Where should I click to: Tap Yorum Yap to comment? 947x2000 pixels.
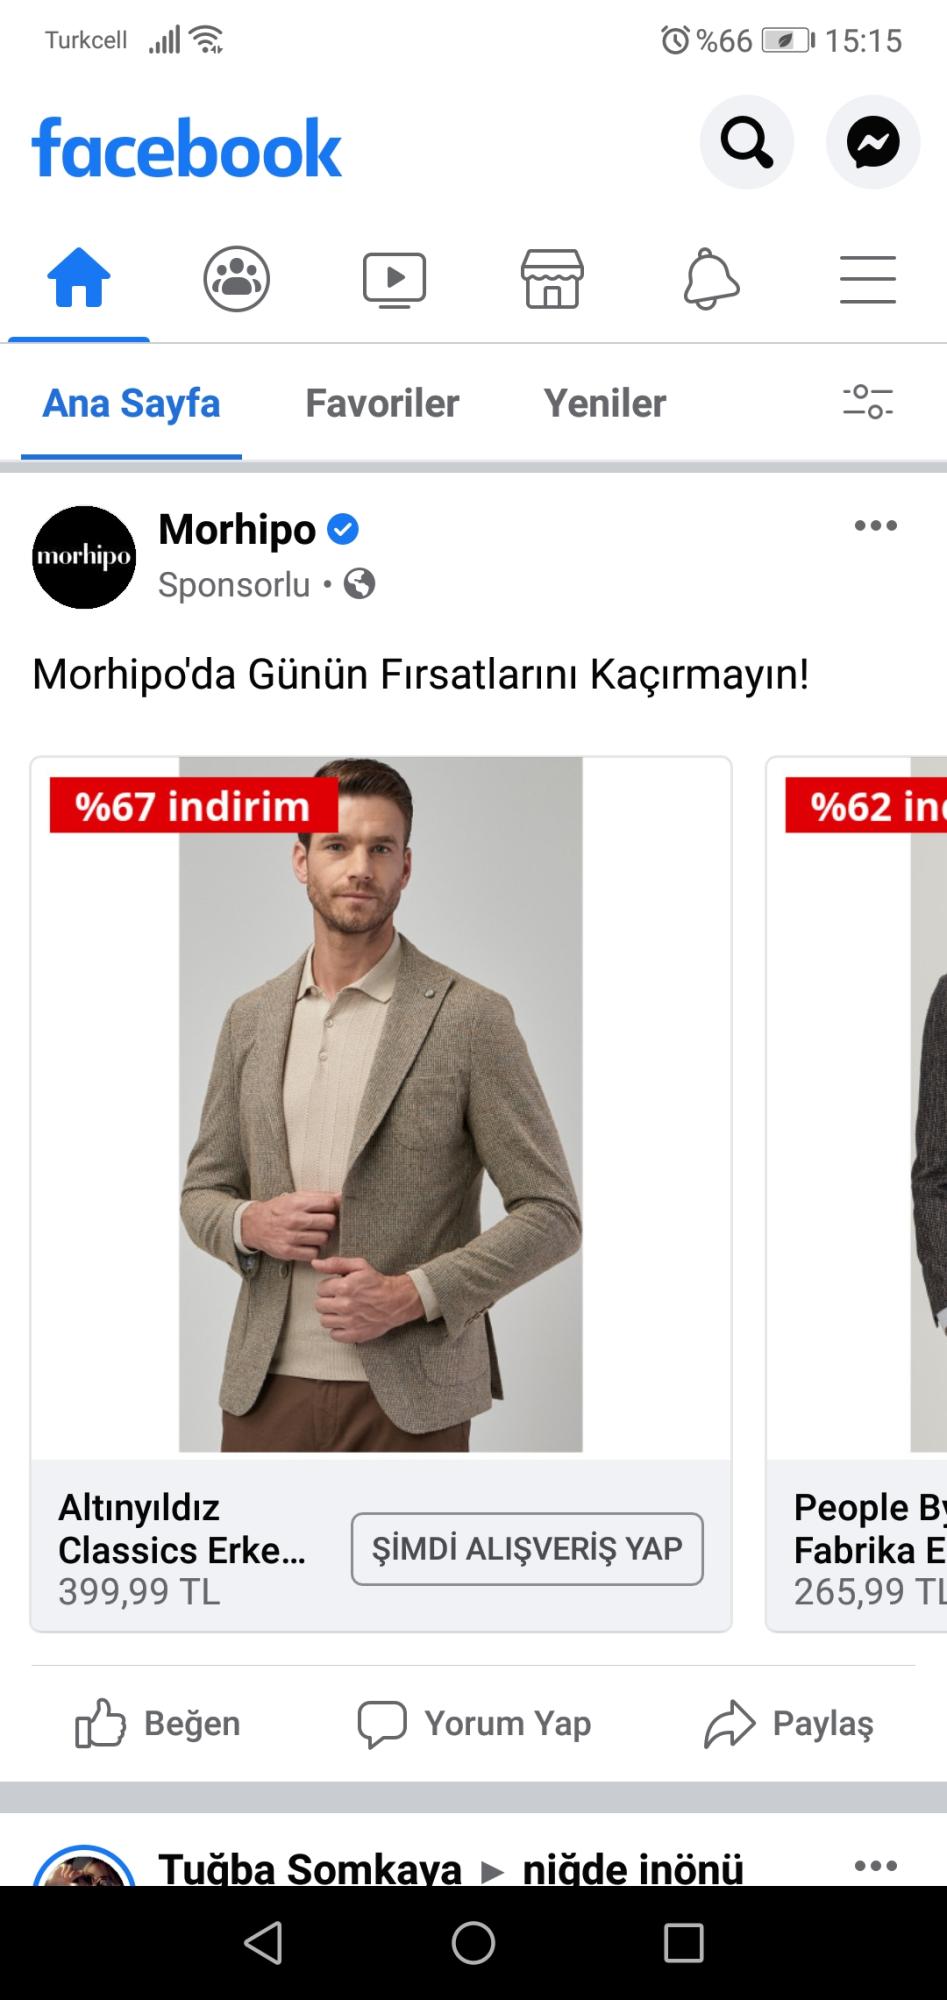(474, 1723)
